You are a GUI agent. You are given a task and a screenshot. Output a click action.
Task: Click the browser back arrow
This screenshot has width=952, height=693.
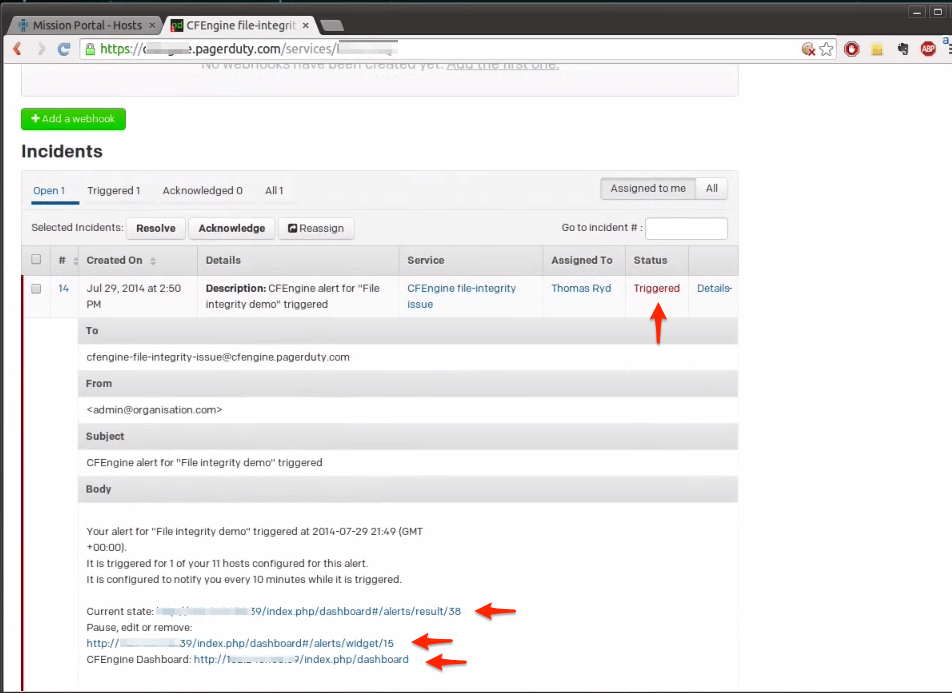click(17, 48)
